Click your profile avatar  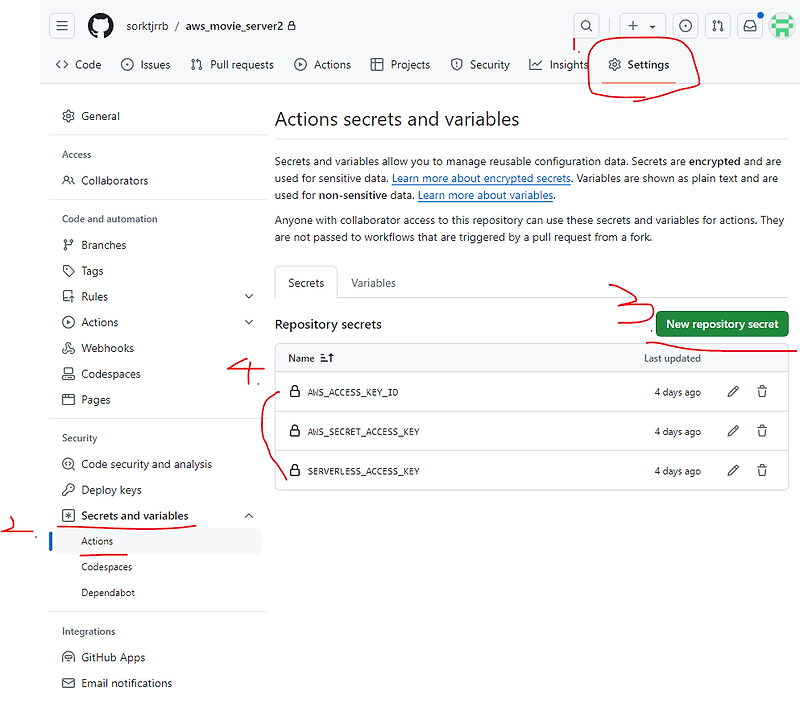782,25
